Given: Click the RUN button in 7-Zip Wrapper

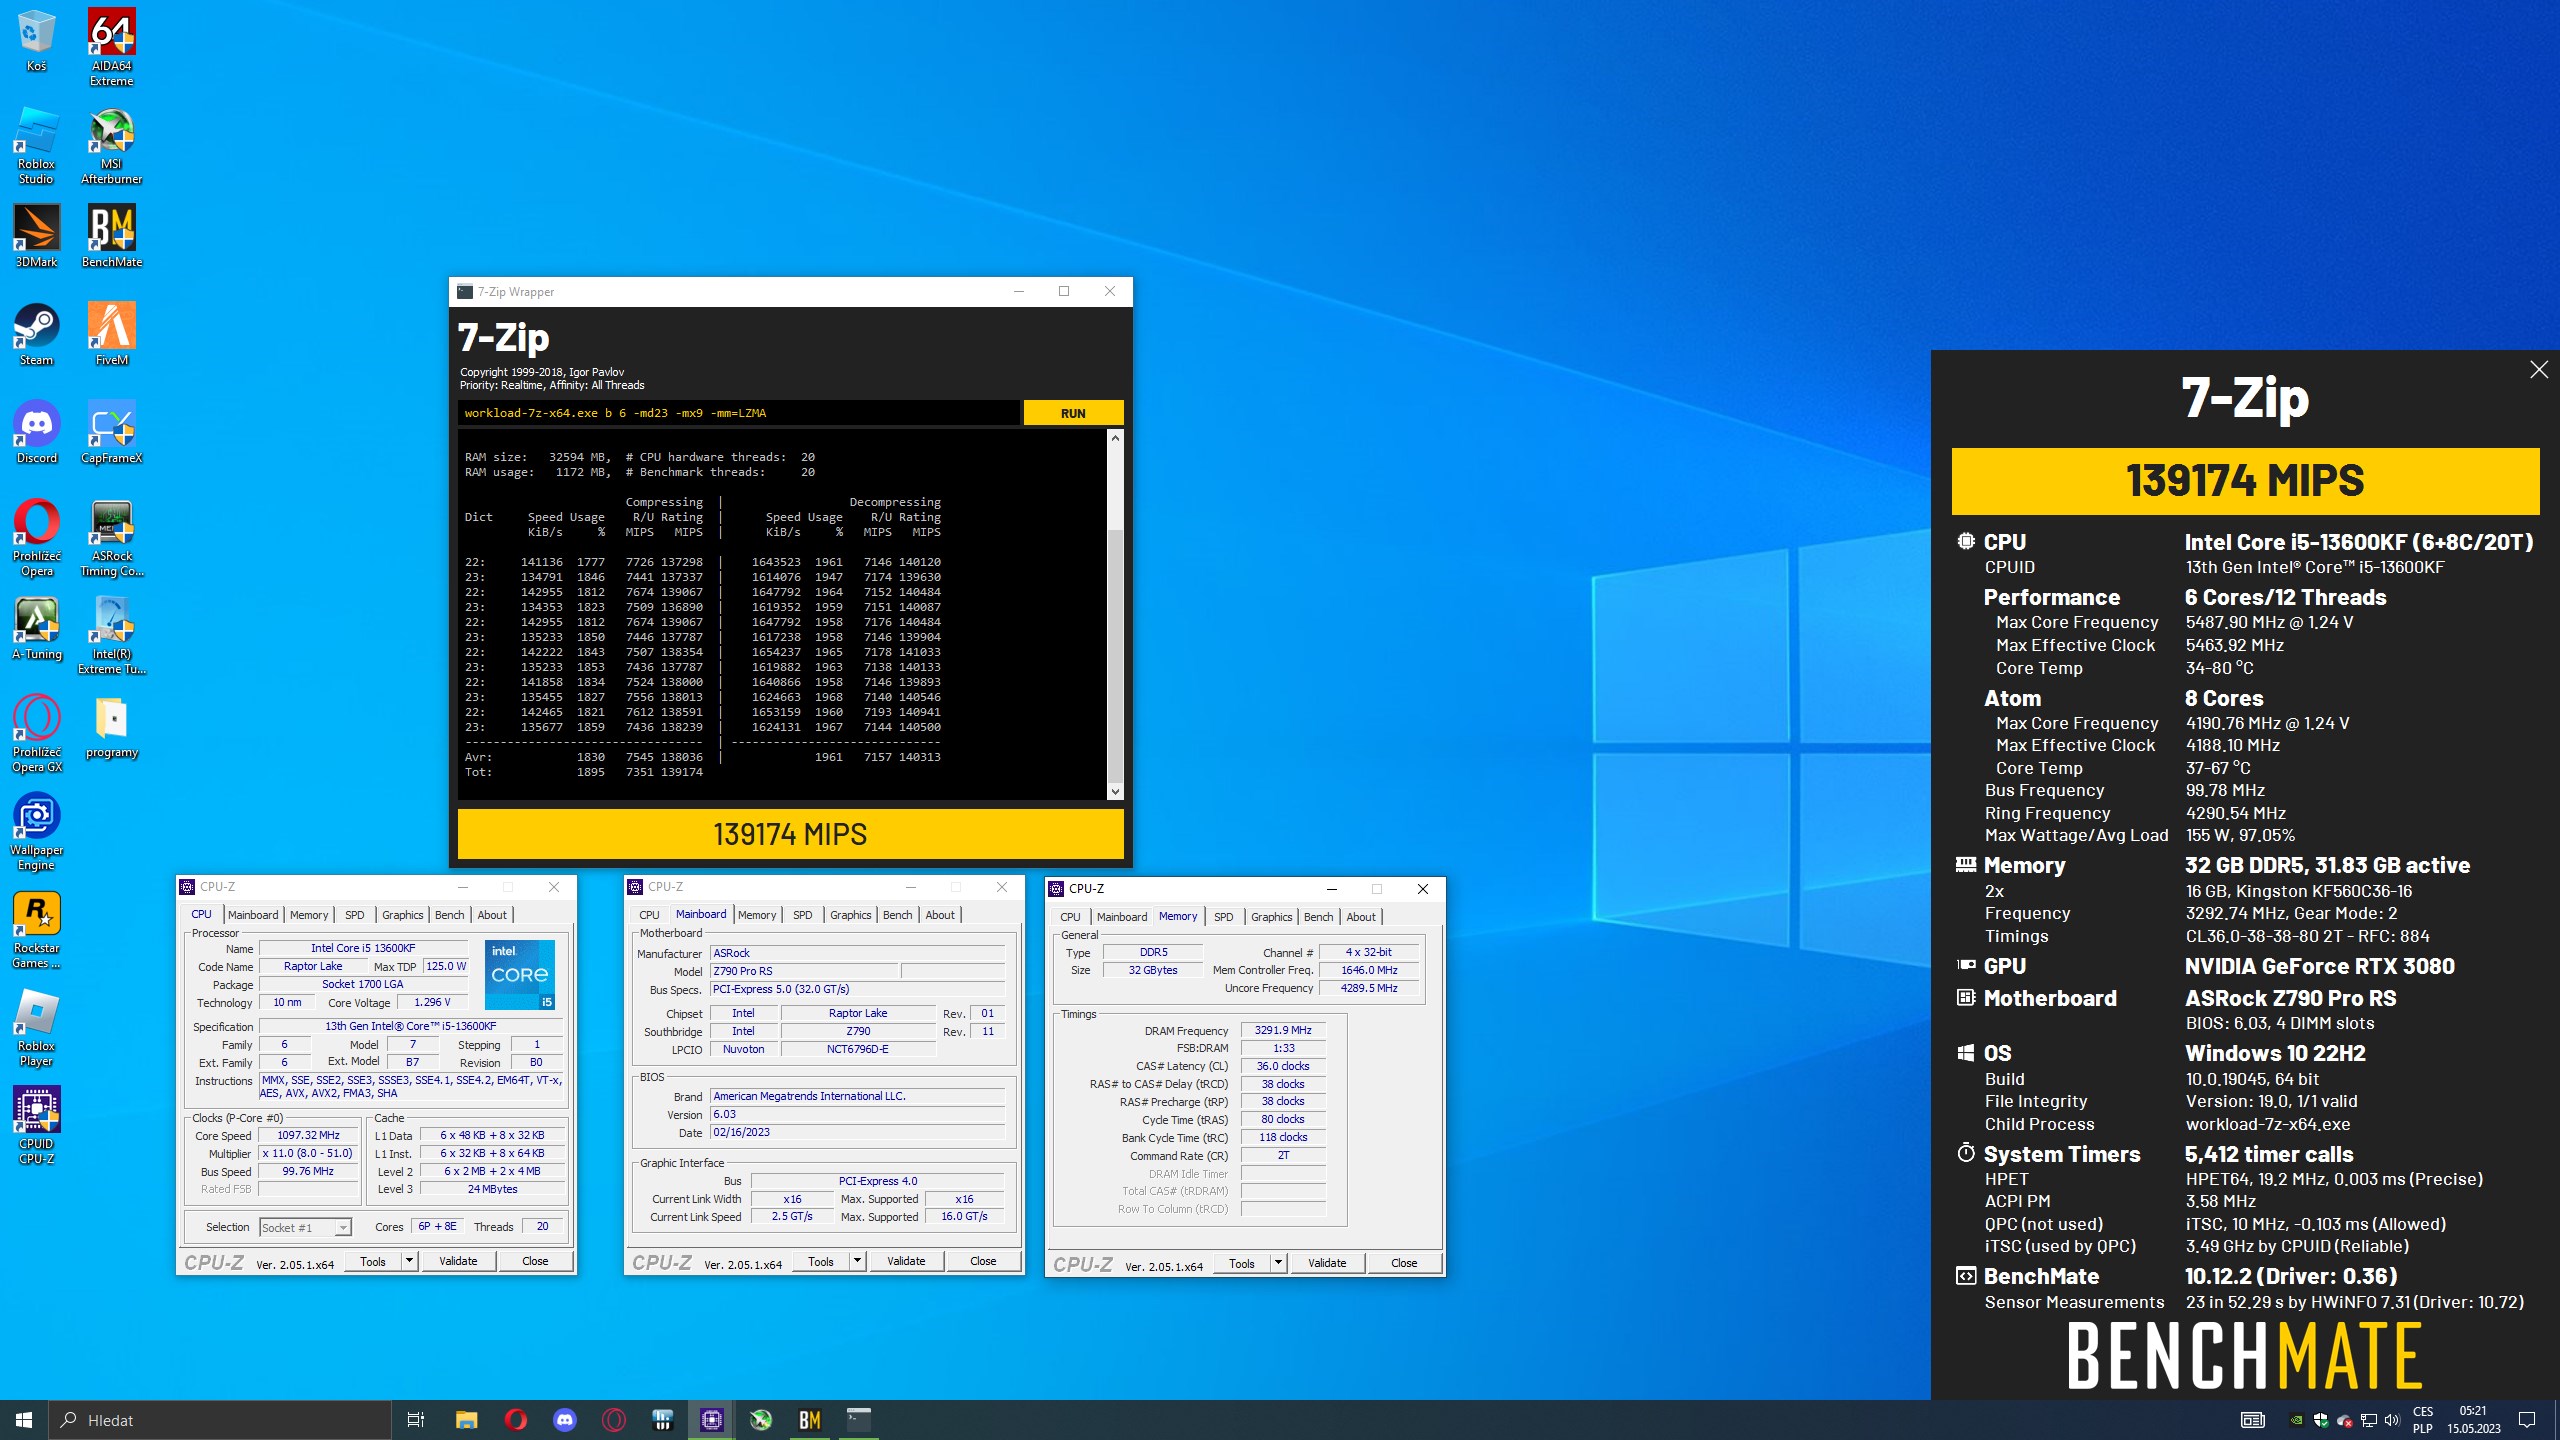Looking at the screenshot, I should tap(1073, 413).
